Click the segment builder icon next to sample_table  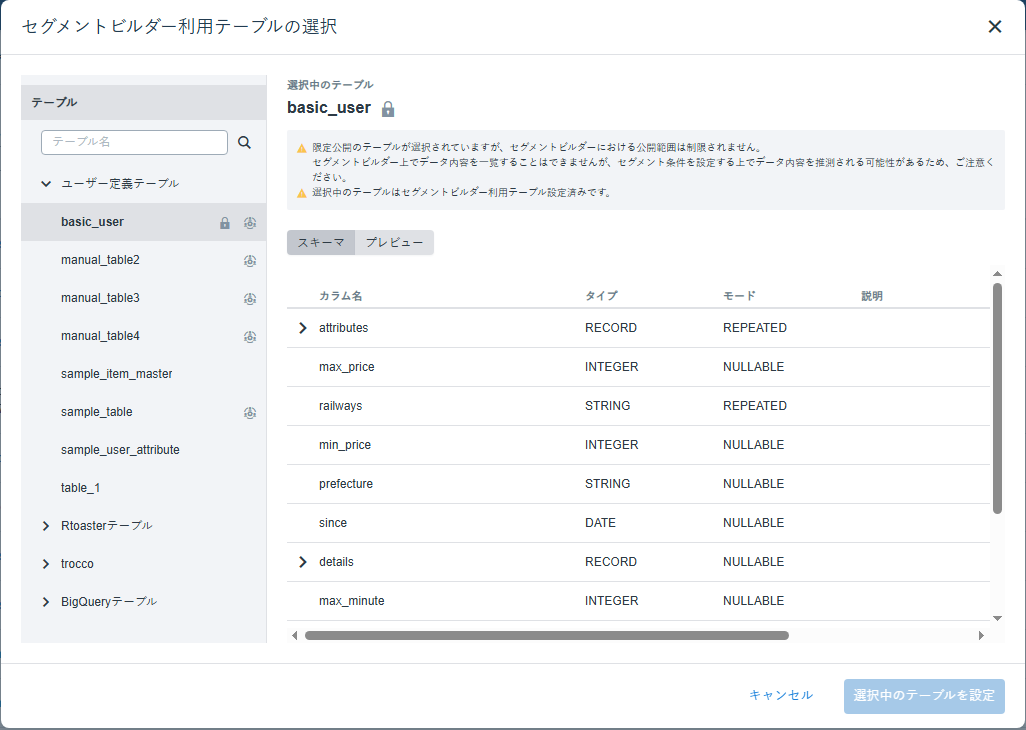tap(250, 413)
